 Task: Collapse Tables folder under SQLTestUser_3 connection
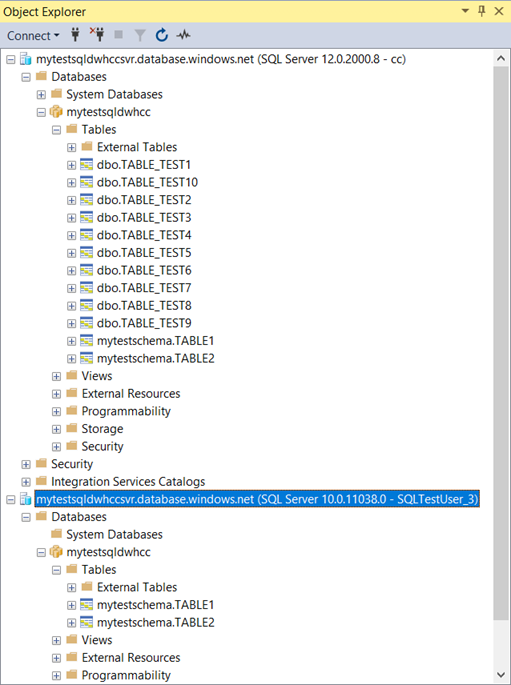(56, 570)
